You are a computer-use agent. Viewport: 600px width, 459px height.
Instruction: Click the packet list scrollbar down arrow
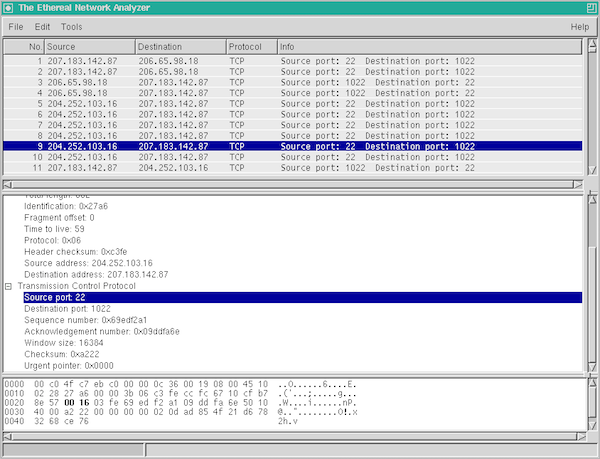592,171
